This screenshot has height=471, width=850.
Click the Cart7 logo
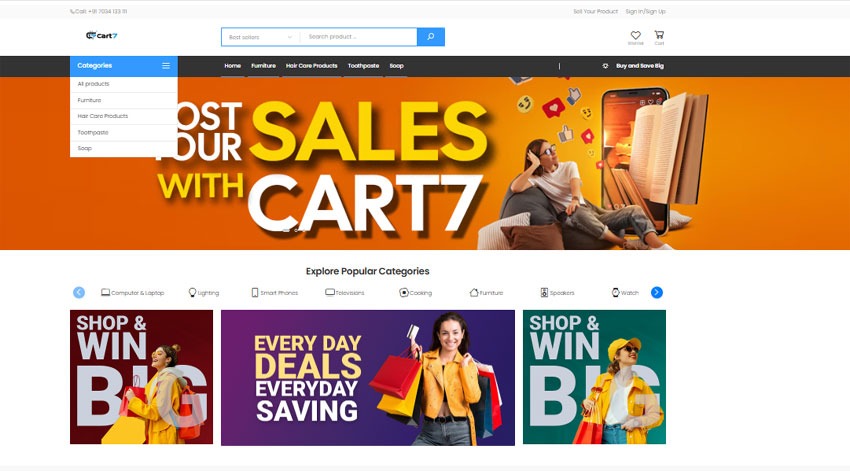point(101,36)
